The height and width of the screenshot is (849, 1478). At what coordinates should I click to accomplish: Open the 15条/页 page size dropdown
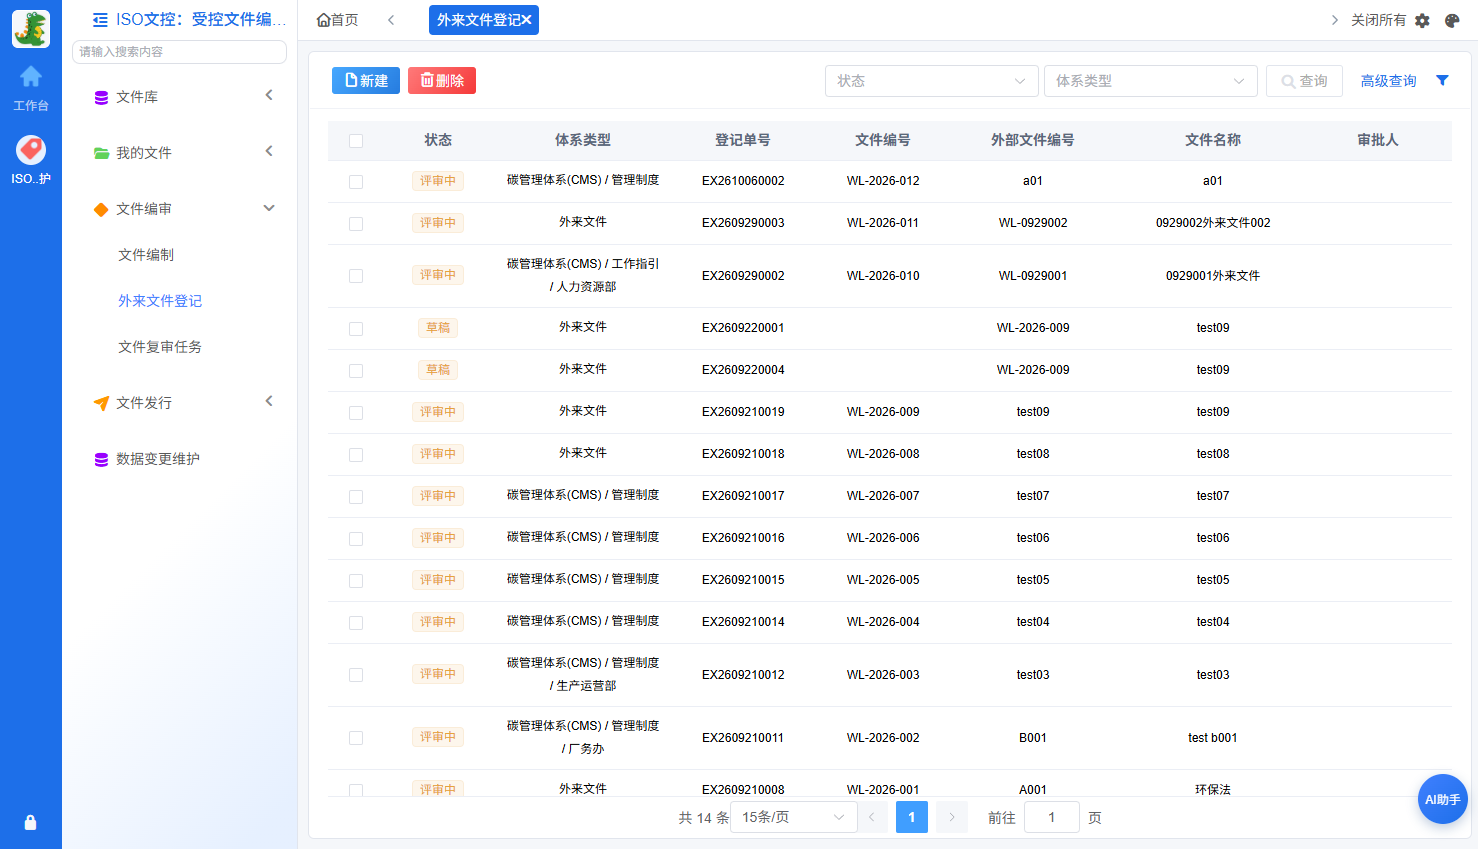click(794, 817)
